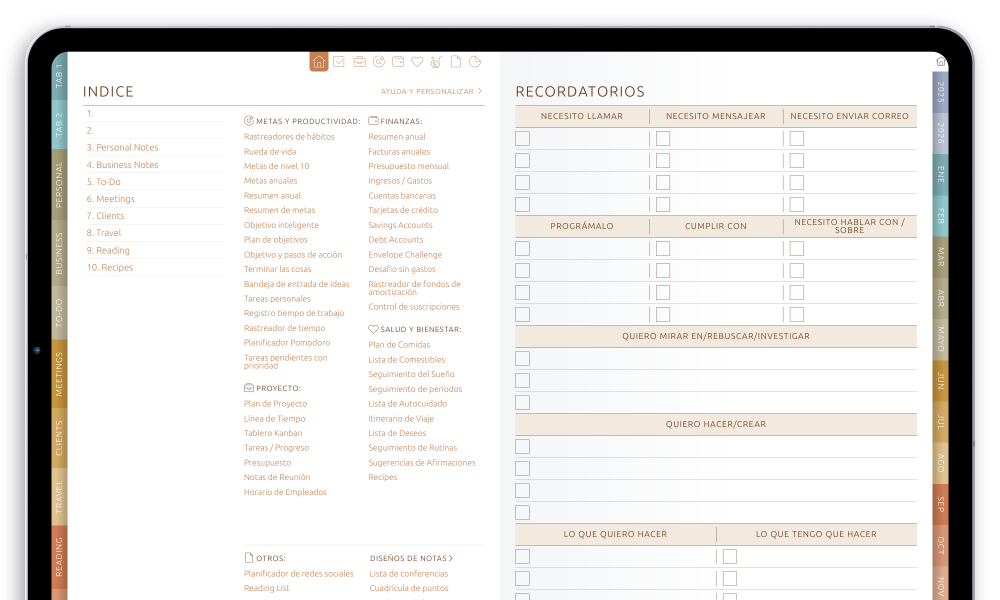Go to Presupuesto mensual
Viewport: 1000px width, 600px height.
(x=408, y=166)
